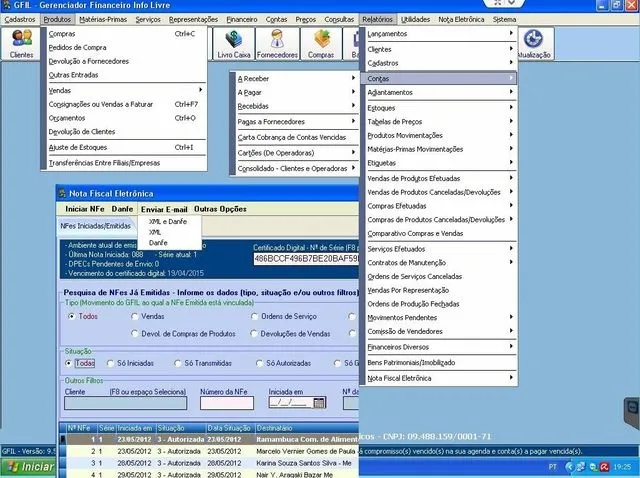Viewport: 640px width, 478px height.
Task: Click XML e Danfe under Enviar E-mail
Action: pyautogui.click(x=166, y=221)
